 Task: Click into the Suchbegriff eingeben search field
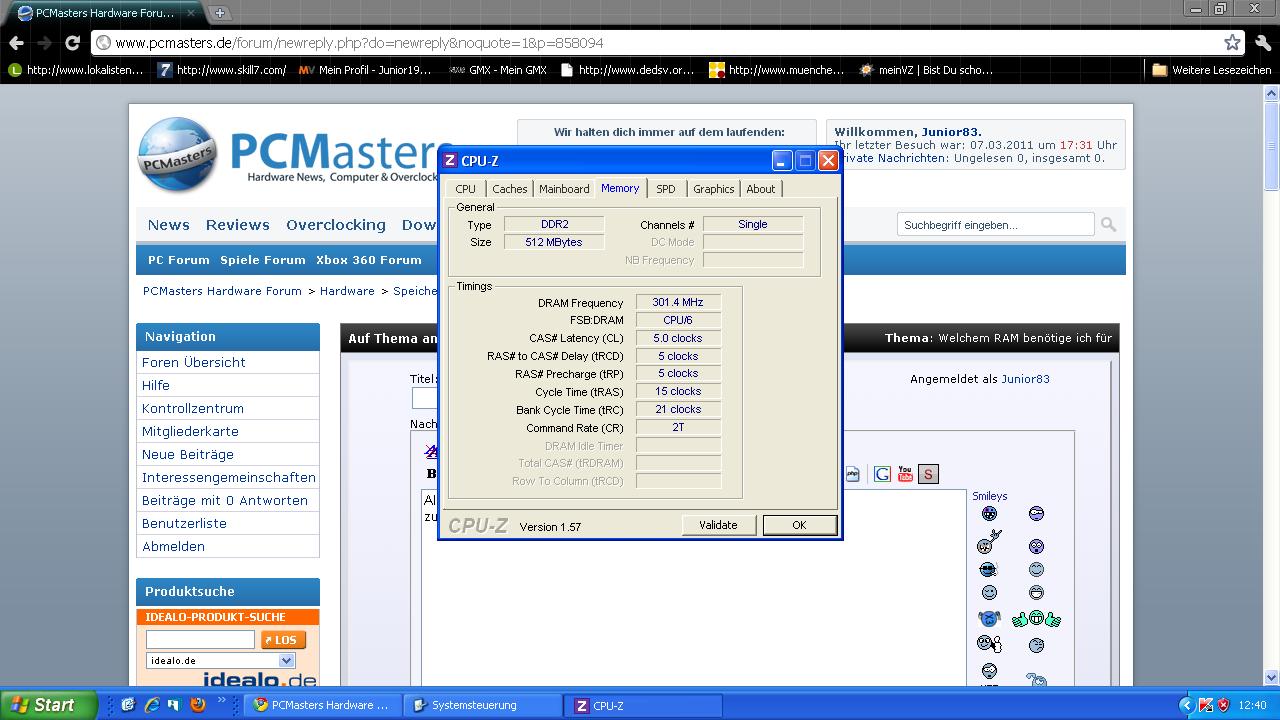pos(994,225)
